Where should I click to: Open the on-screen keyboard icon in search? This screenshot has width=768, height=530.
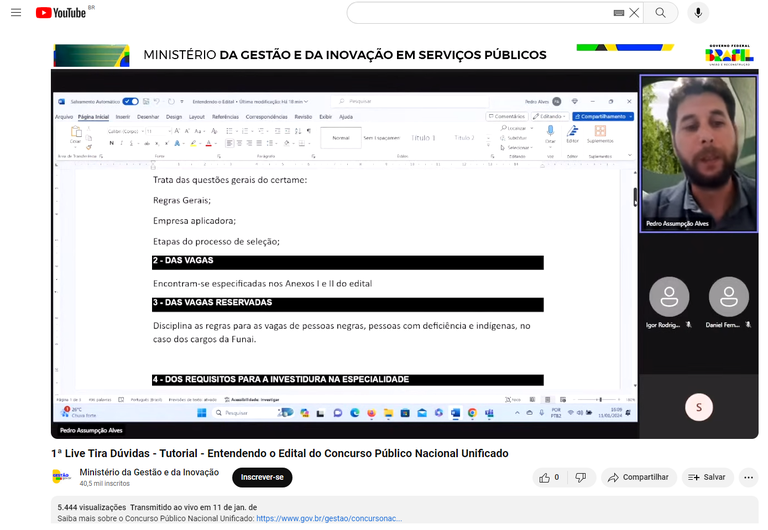click(x=619, y=13)
